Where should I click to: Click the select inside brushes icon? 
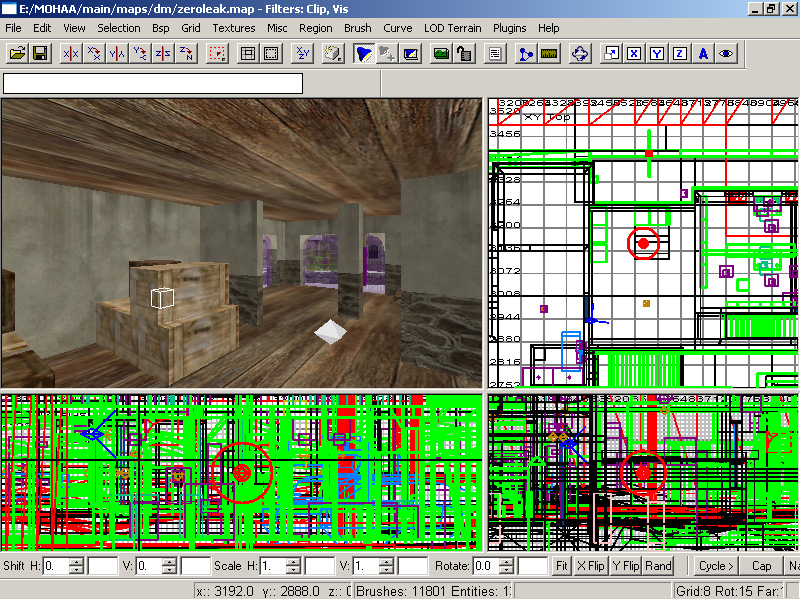pyautogui.click(x=271, y=53)
